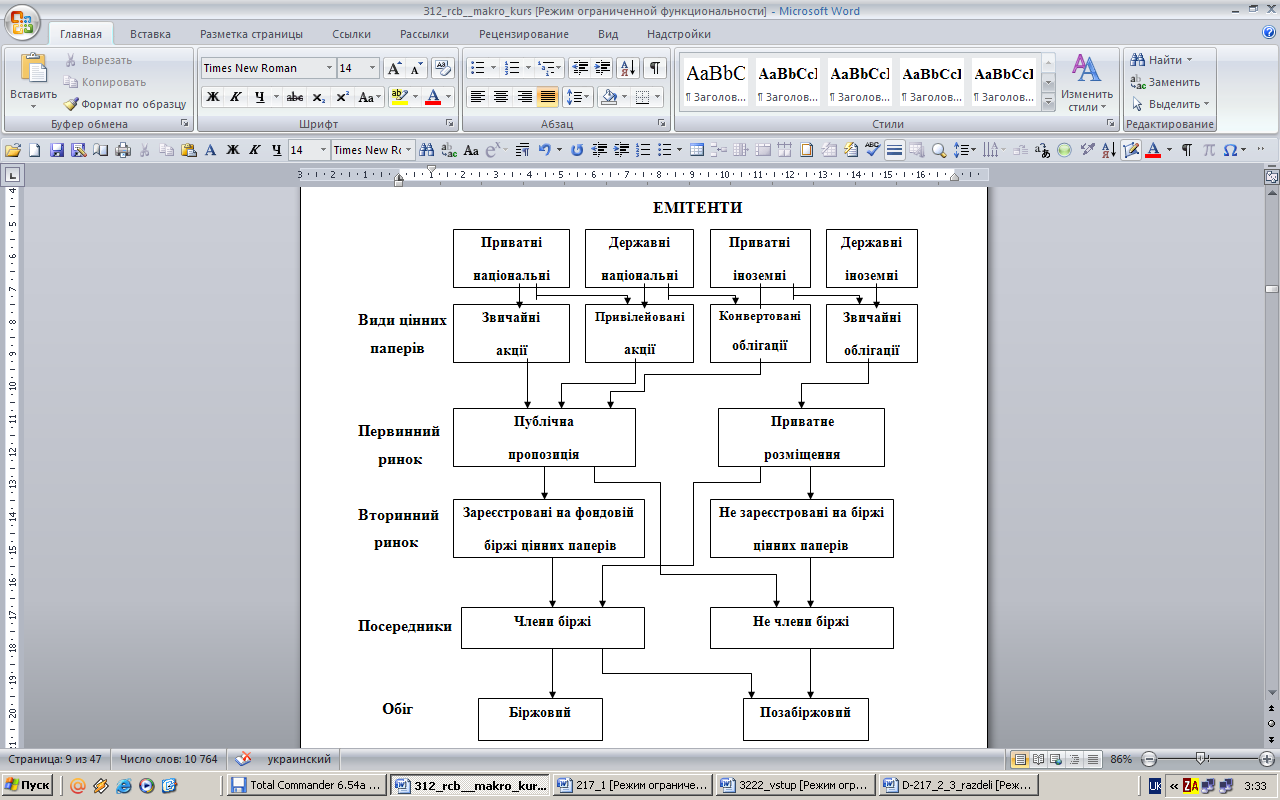Switch to Draft view in status bar

point(1094,759)
